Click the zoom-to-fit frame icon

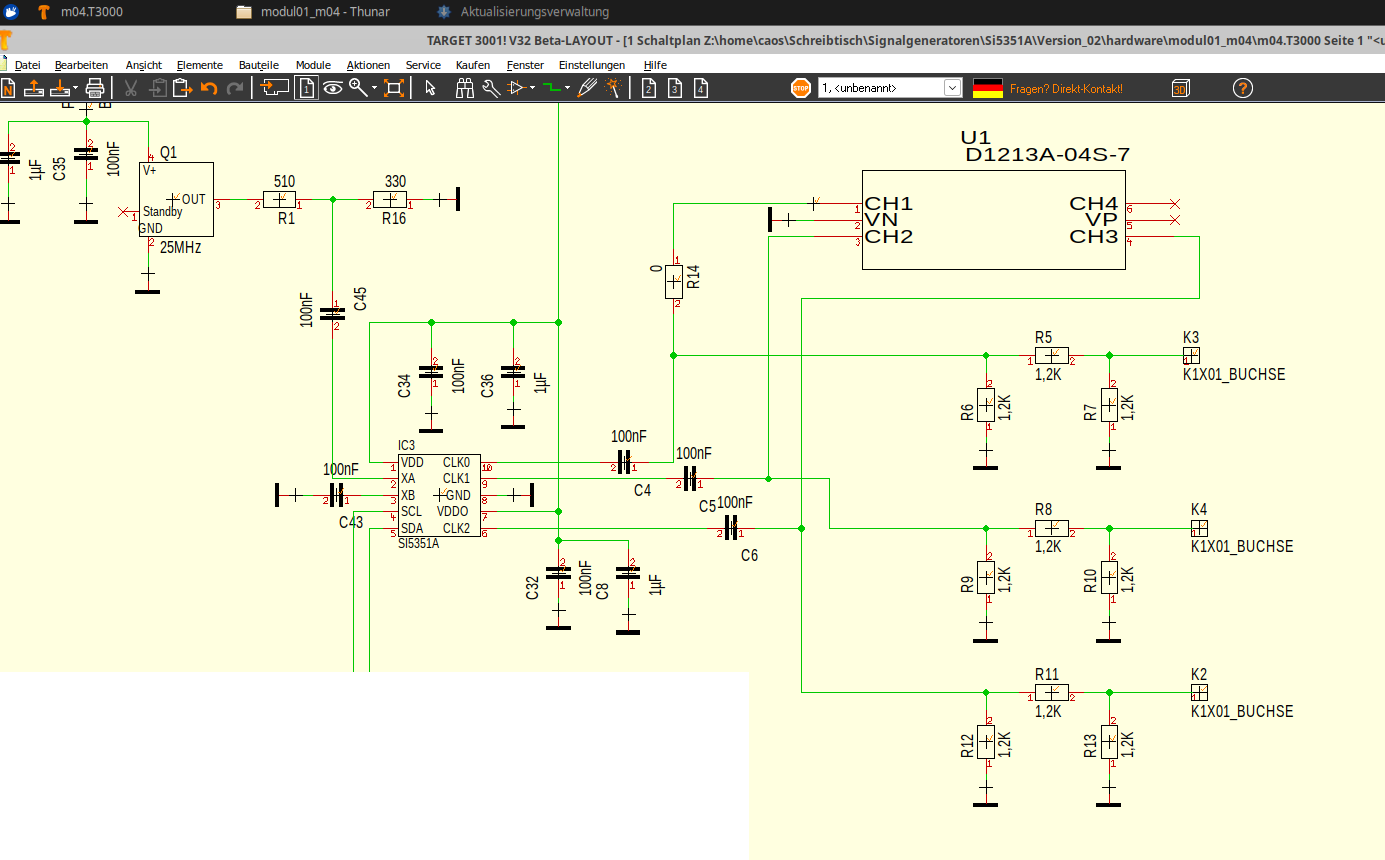394,88
